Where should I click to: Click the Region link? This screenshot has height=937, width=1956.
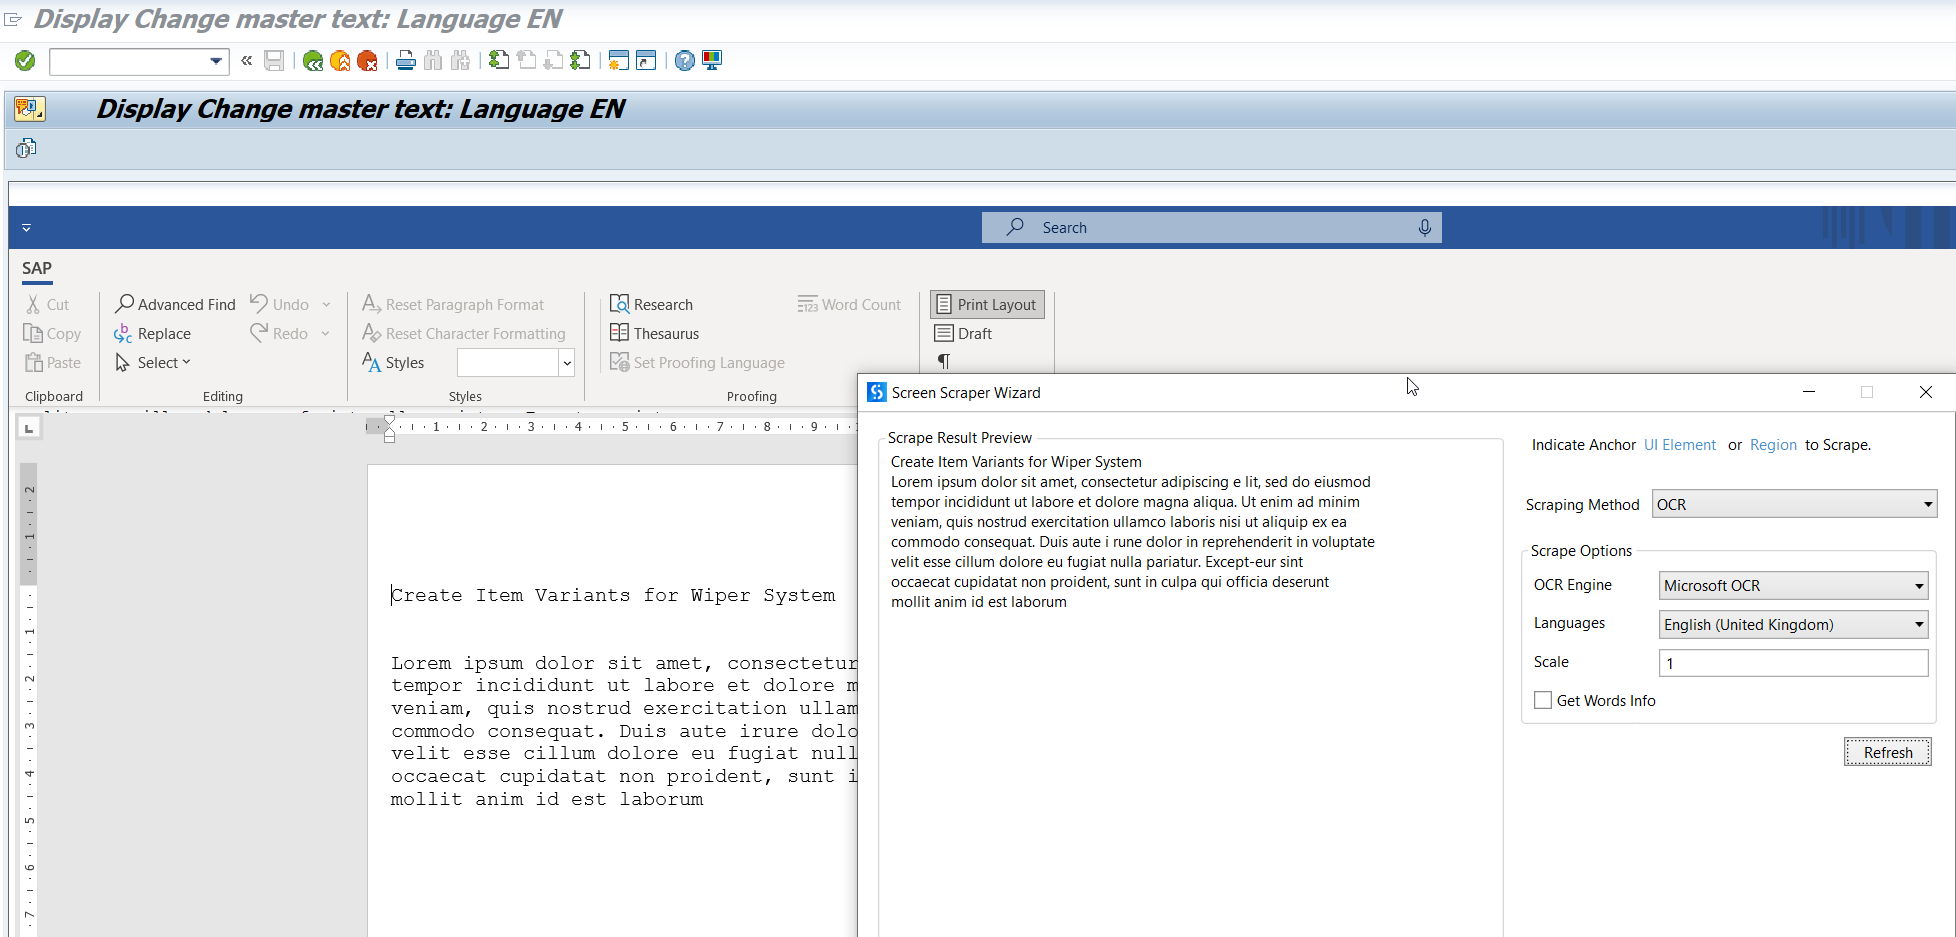point(1773,444)
